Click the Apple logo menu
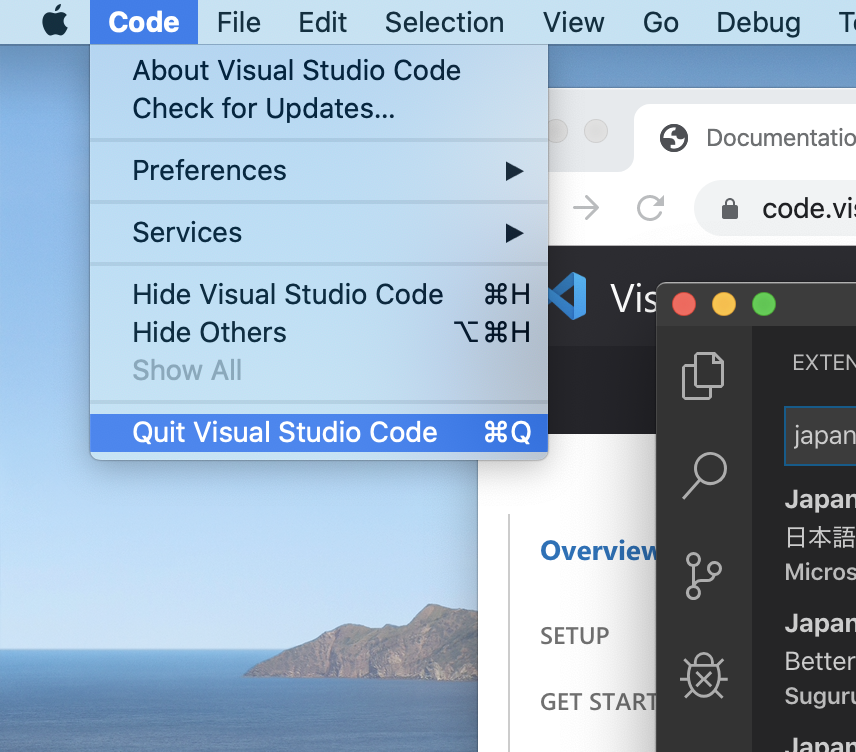 click(55, 22)
